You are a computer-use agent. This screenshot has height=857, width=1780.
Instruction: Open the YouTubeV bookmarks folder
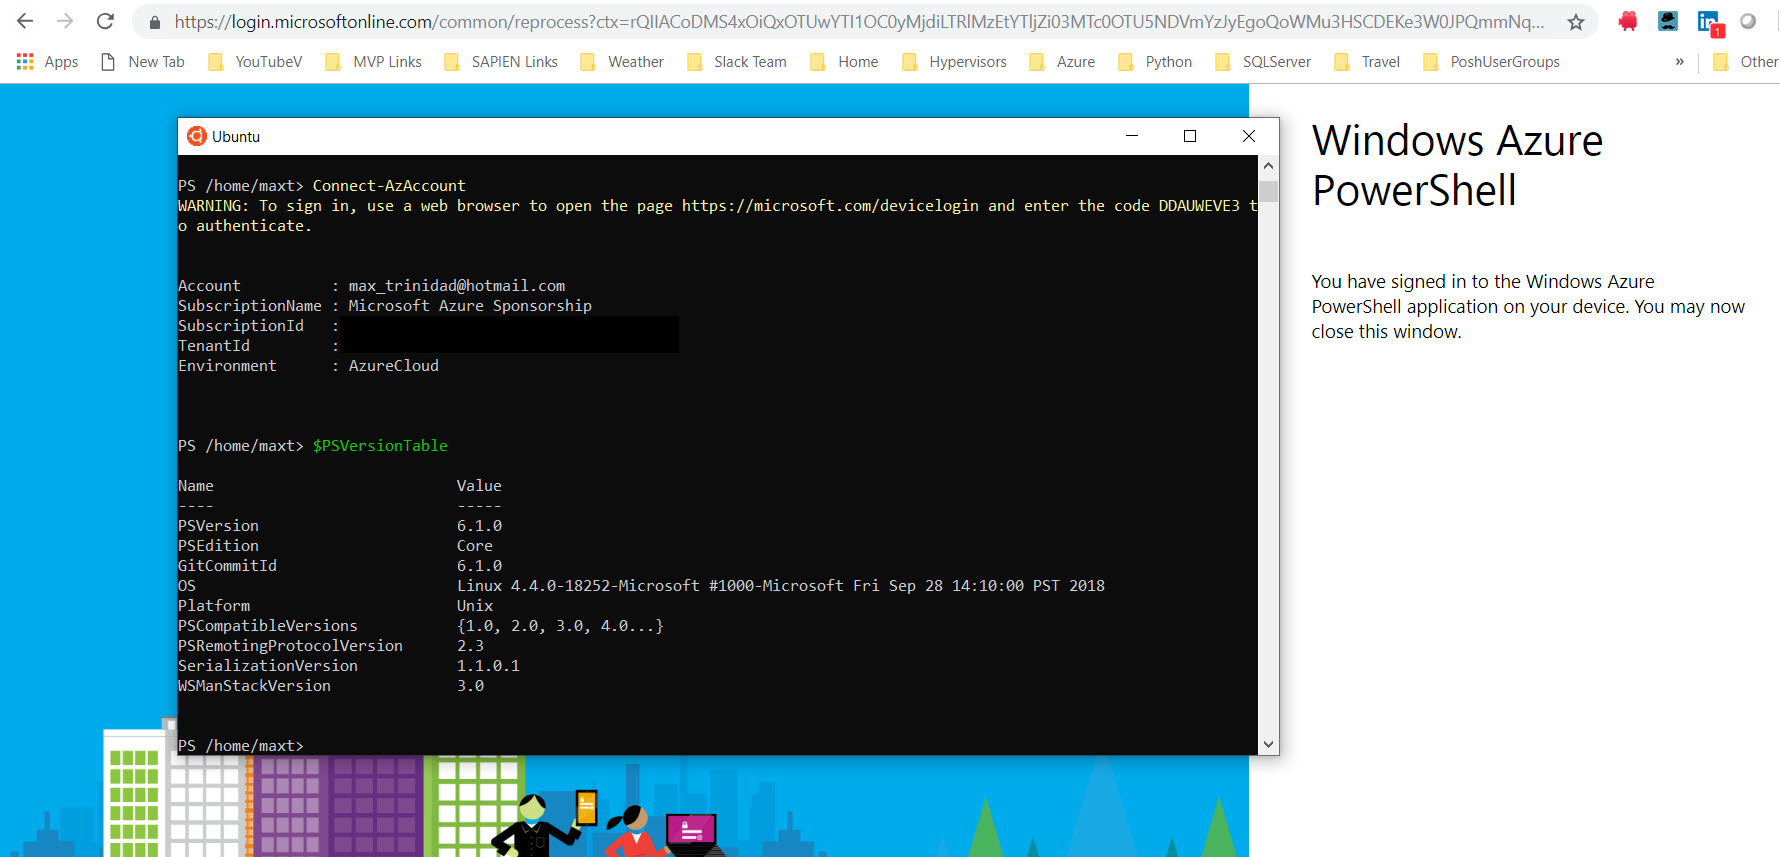coord(255,62)
